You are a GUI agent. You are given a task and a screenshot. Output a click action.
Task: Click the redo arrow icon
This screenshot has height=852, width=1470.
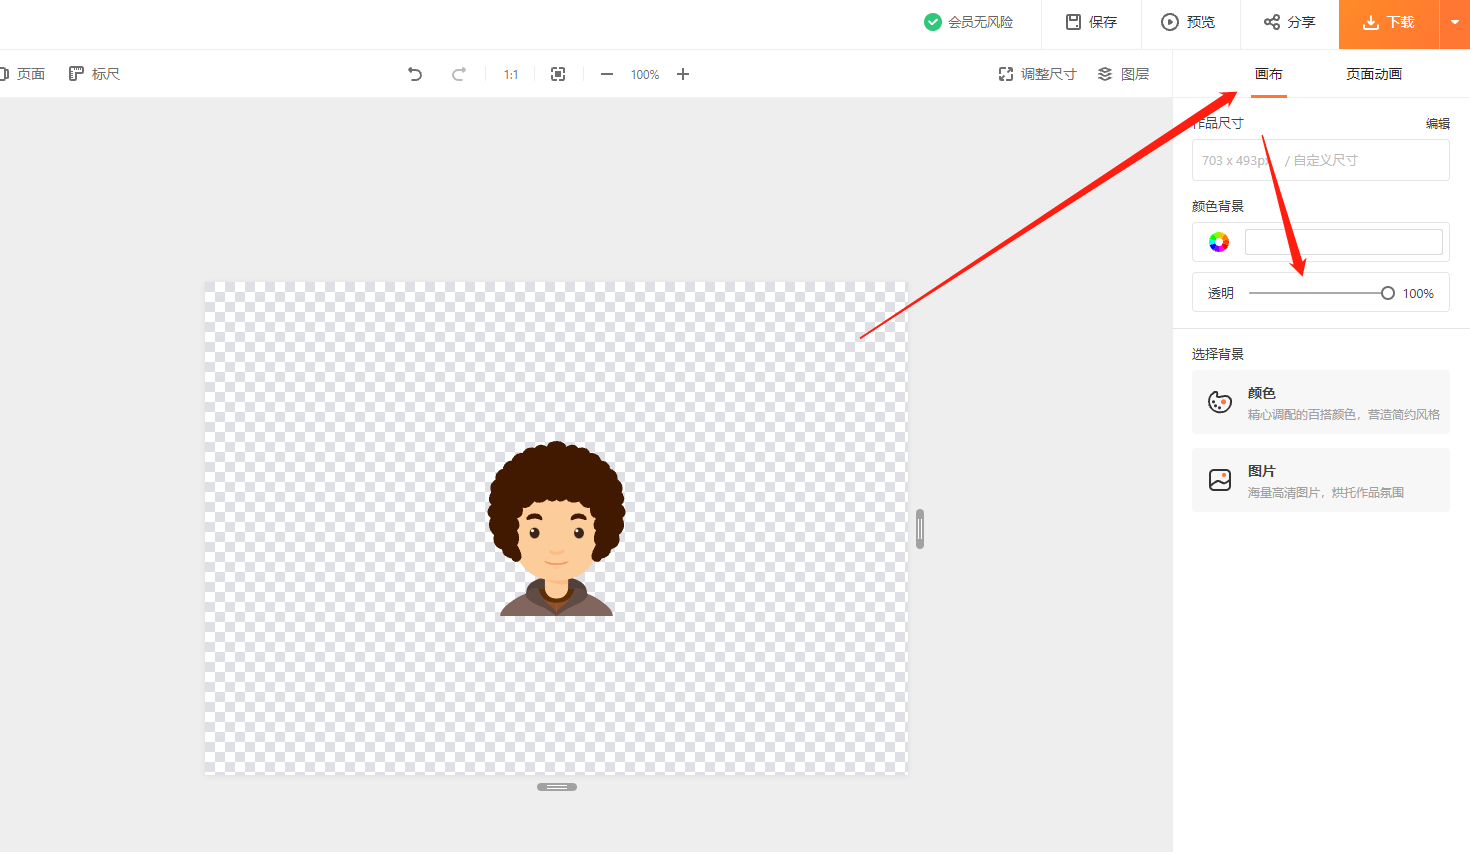coord(458,74)
